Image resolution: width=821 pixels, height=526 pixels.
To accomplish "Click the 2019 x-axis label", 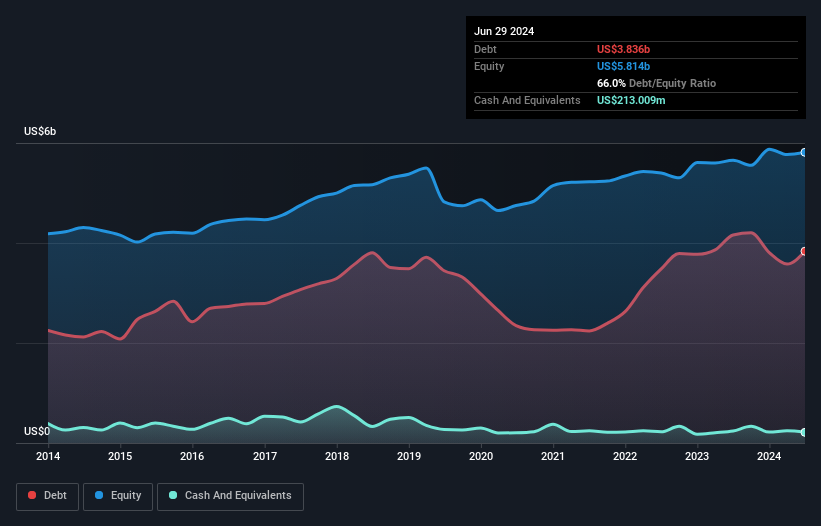I will [x=409, y=456].
